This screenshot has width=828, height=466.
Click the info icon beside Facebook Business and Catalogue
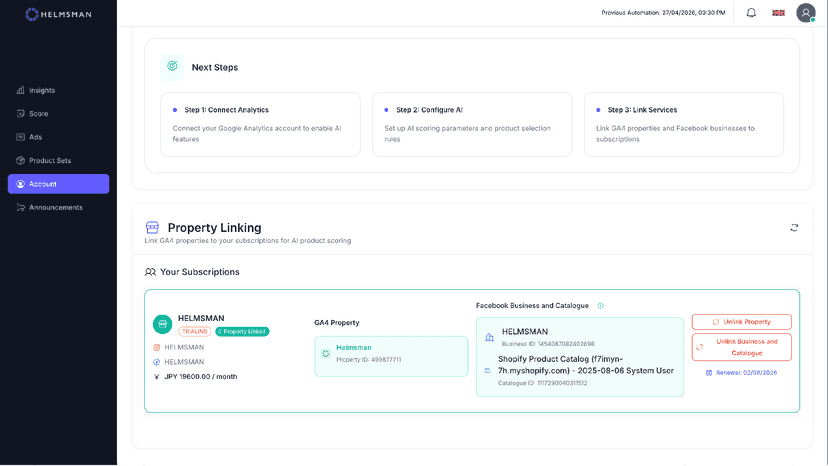pyautogui.click(x=600, y=306)
